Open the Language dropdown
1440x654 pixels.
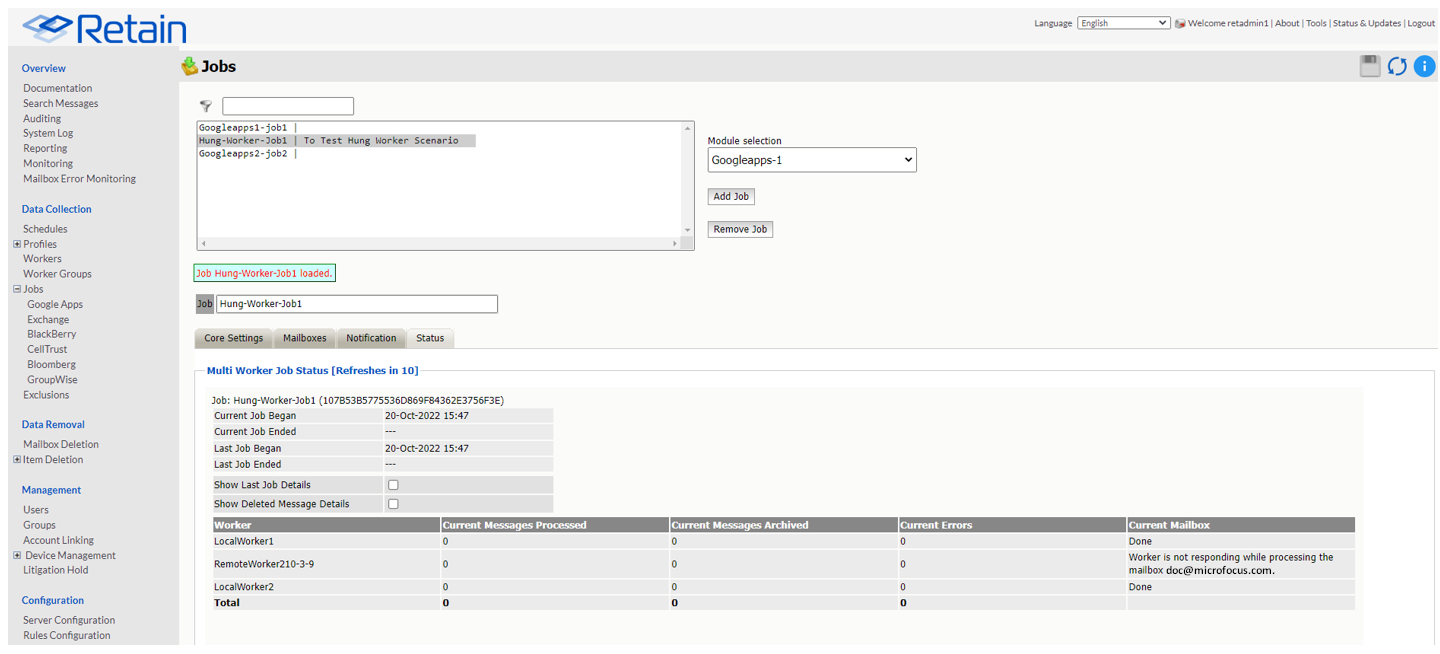pos(1123,23)
